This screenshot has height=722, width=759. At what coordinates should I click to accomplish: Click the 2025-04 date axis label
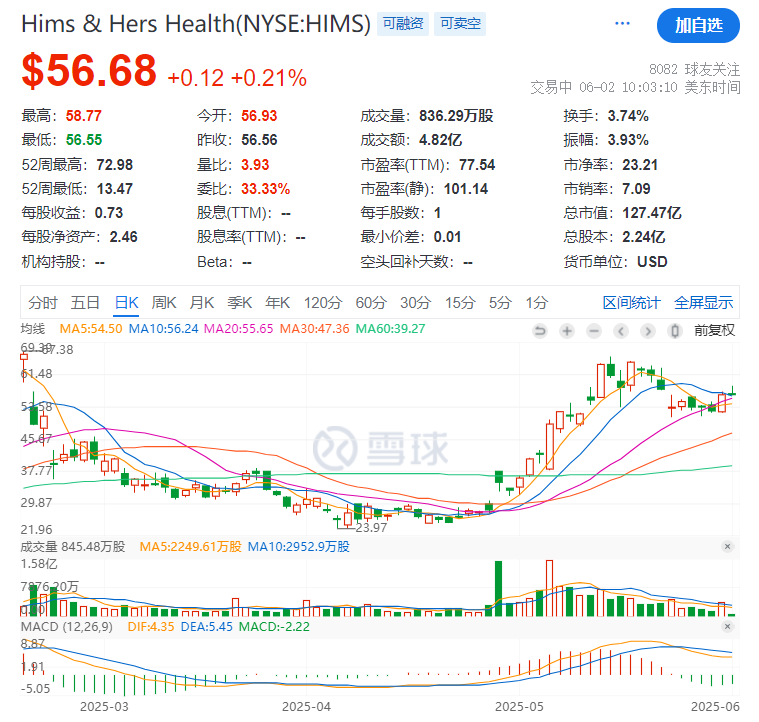306,707
